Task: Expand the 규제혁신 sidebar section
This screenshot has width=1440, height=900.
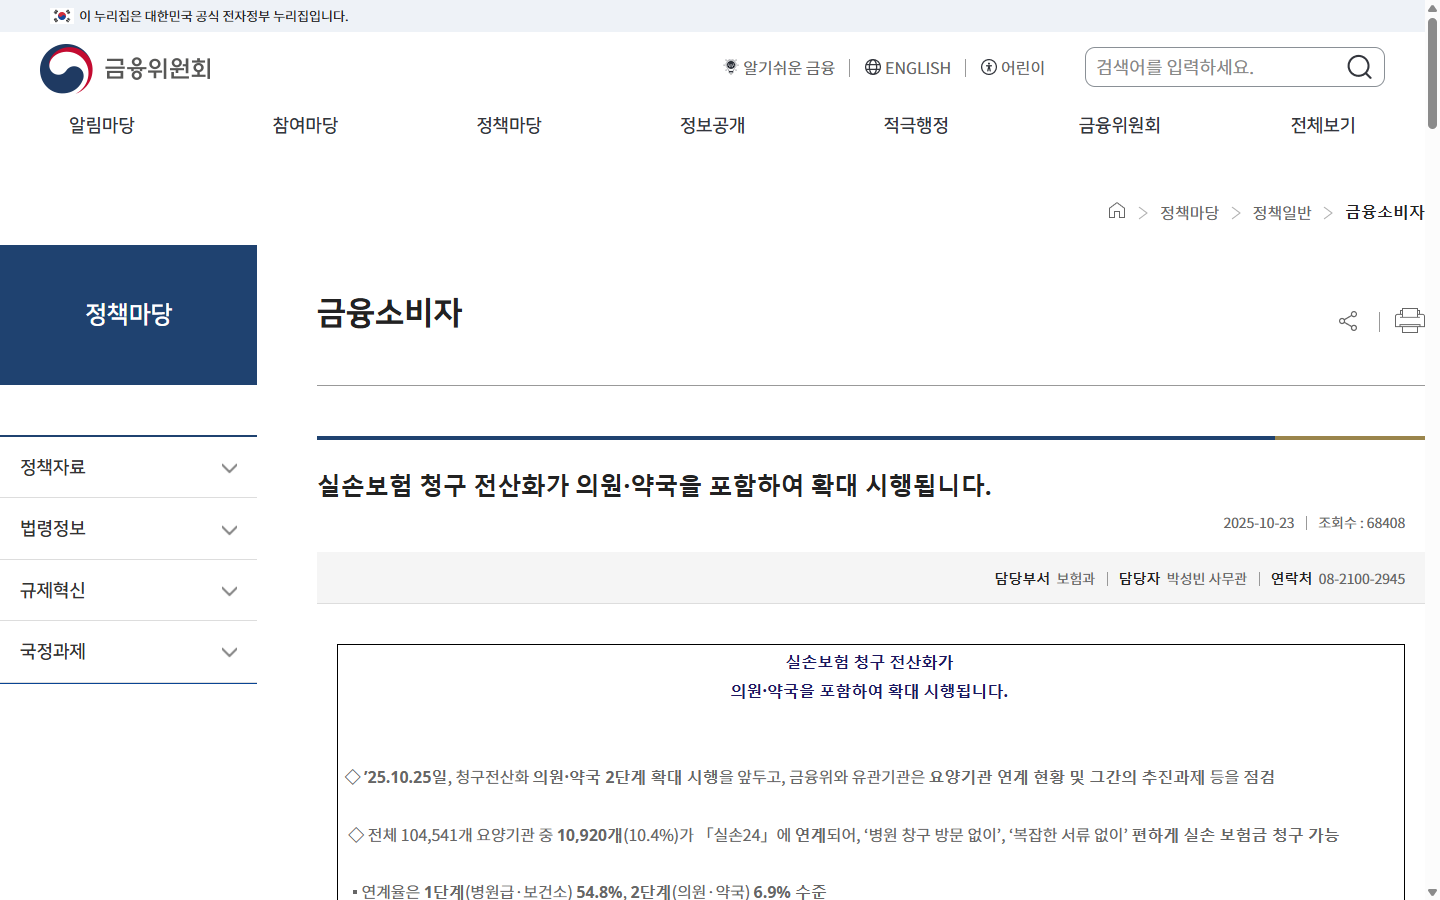Action: (128, 590)
